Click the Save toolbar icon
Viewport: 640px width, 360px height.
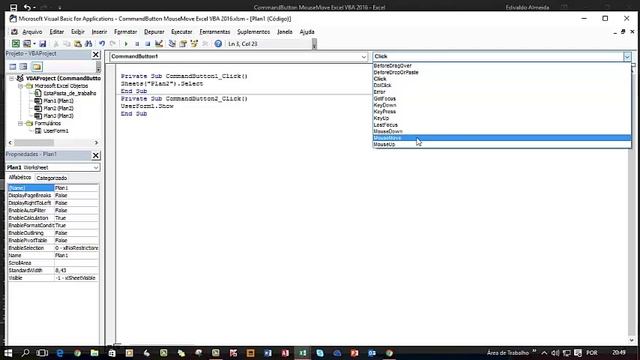(x=42, y=44)
